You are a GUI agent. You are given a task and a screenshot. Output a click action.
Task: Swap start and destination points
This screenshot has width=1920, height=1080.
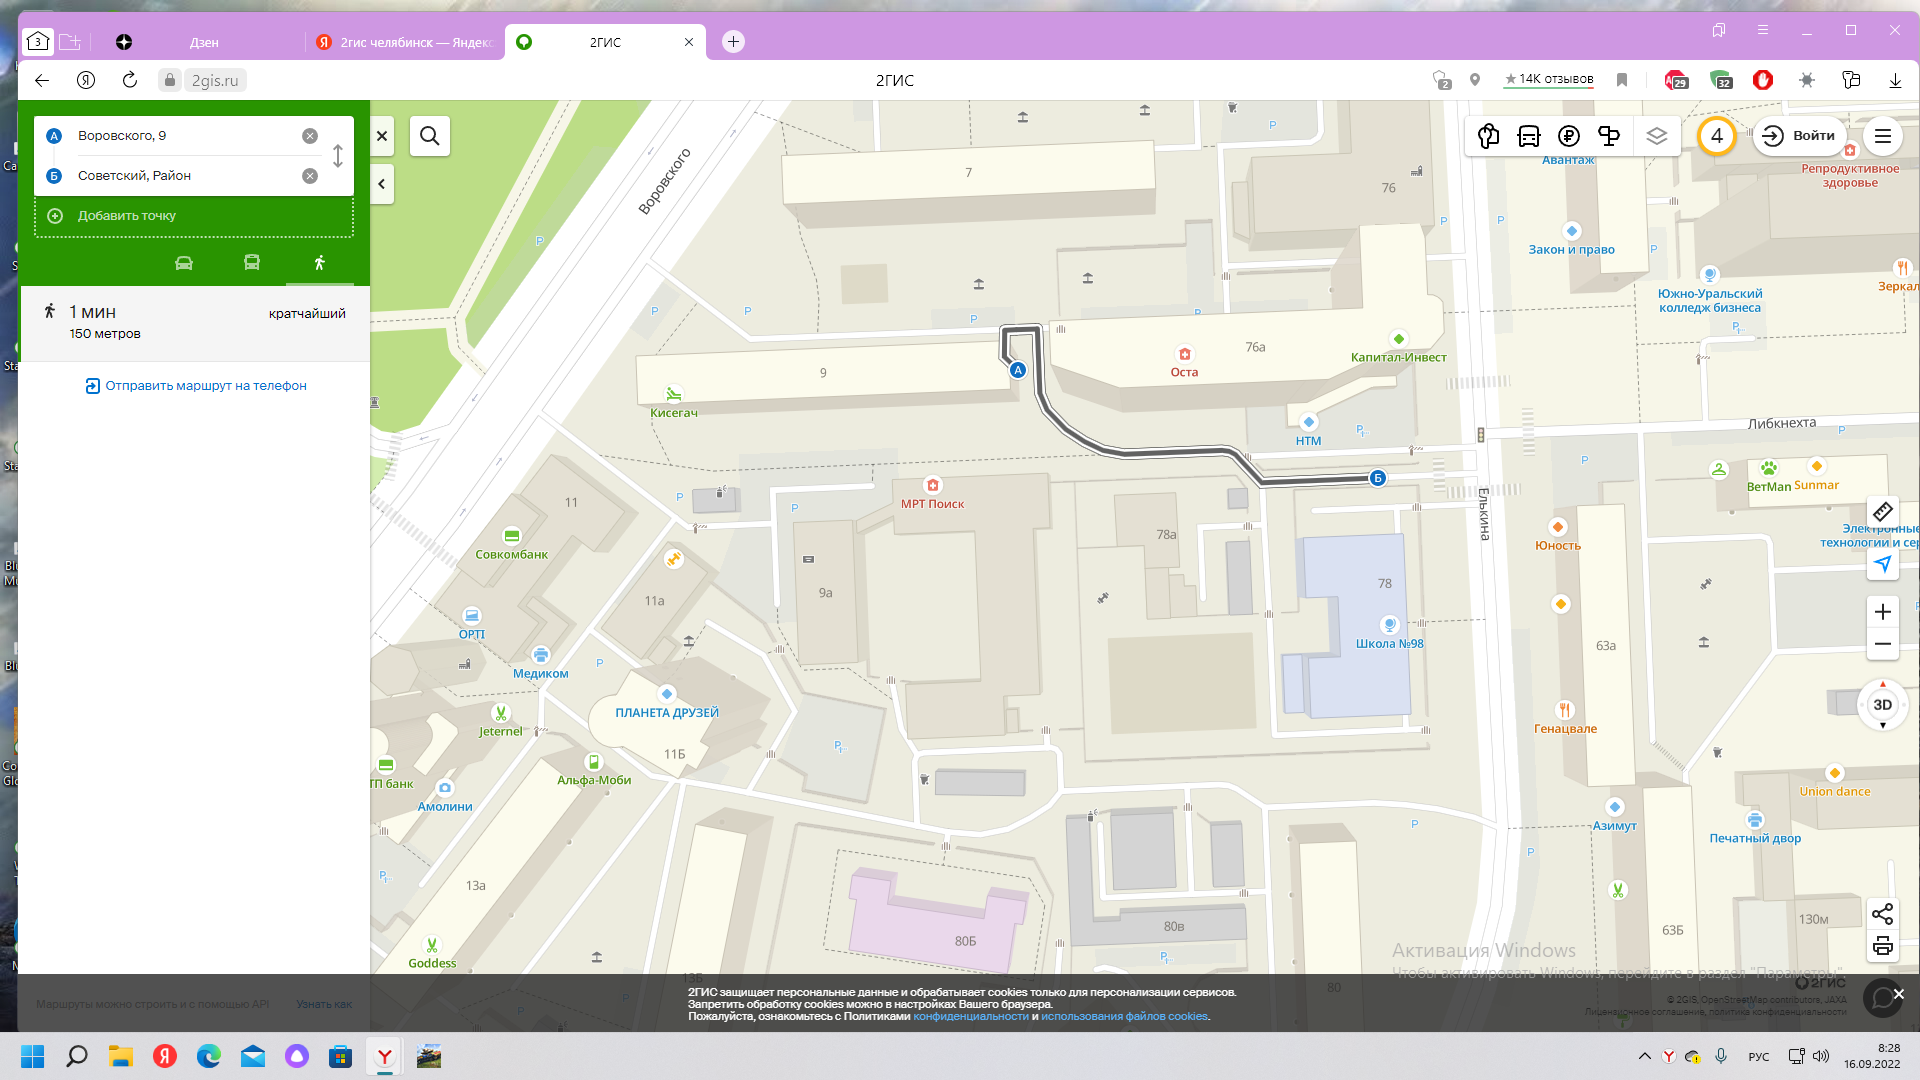338,156
